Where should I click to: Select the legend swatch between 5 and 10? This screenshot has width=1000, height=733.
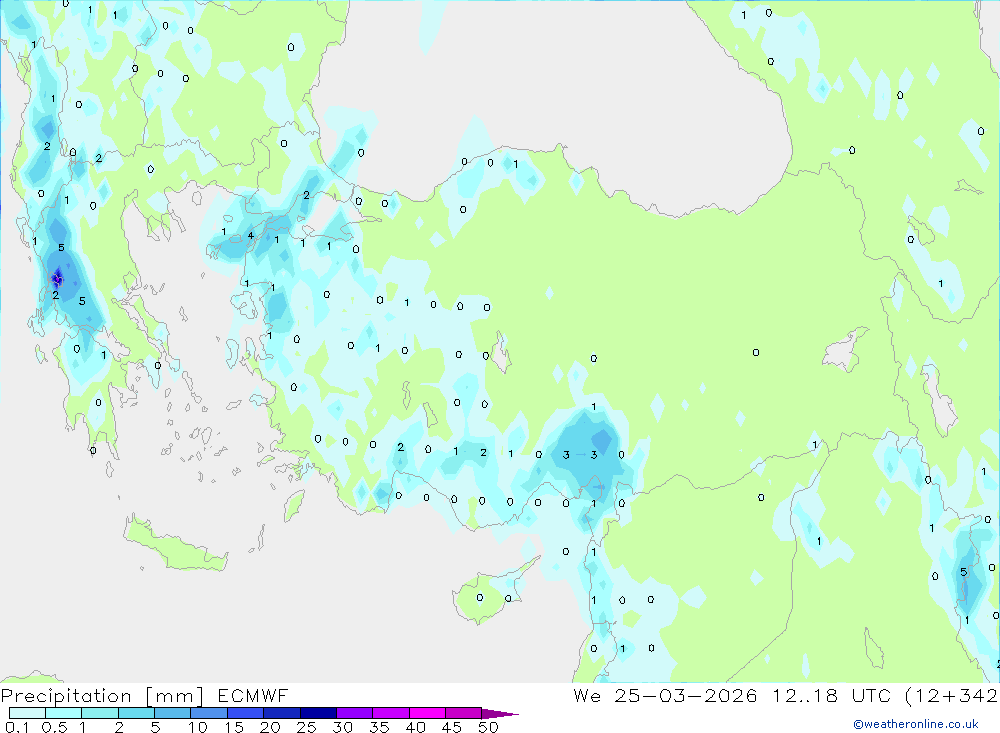172,713
